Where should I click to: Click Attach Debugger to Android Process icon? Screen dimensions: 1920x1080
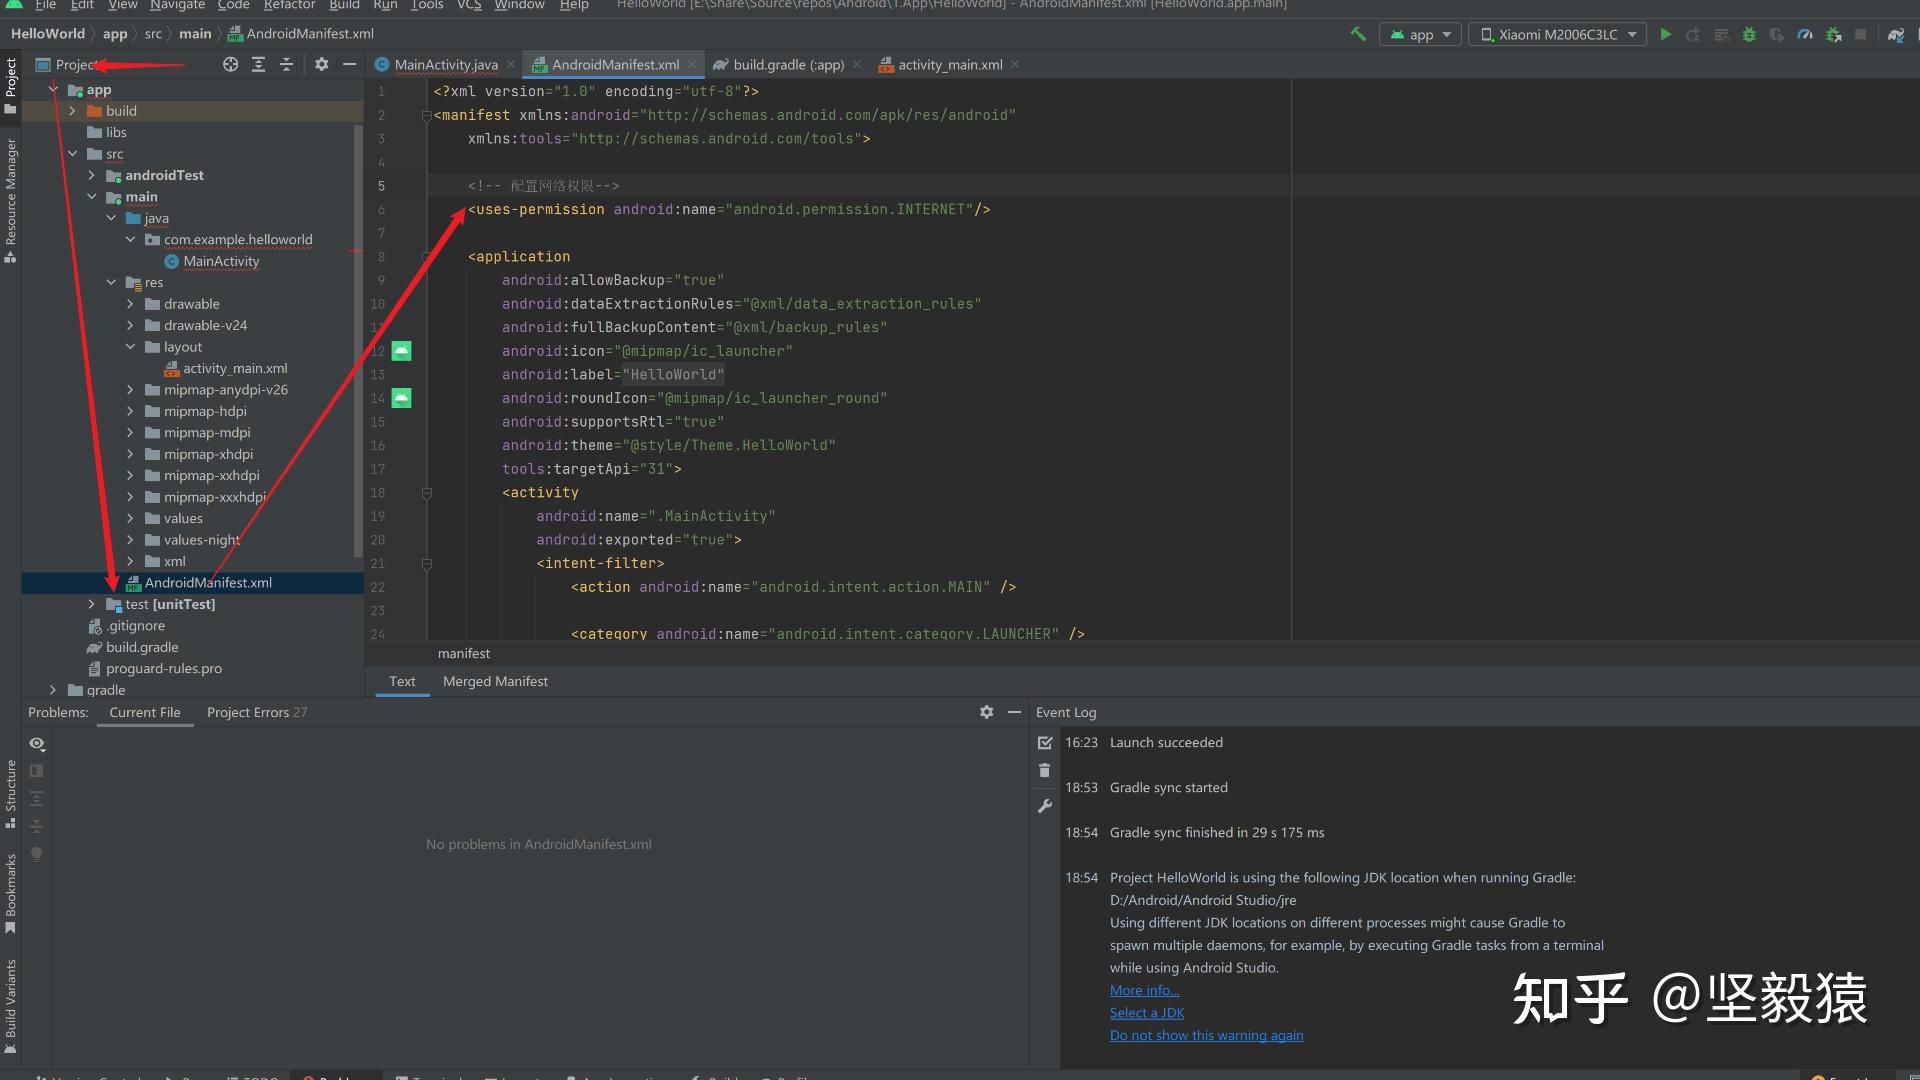click(x=1833, y=34)
